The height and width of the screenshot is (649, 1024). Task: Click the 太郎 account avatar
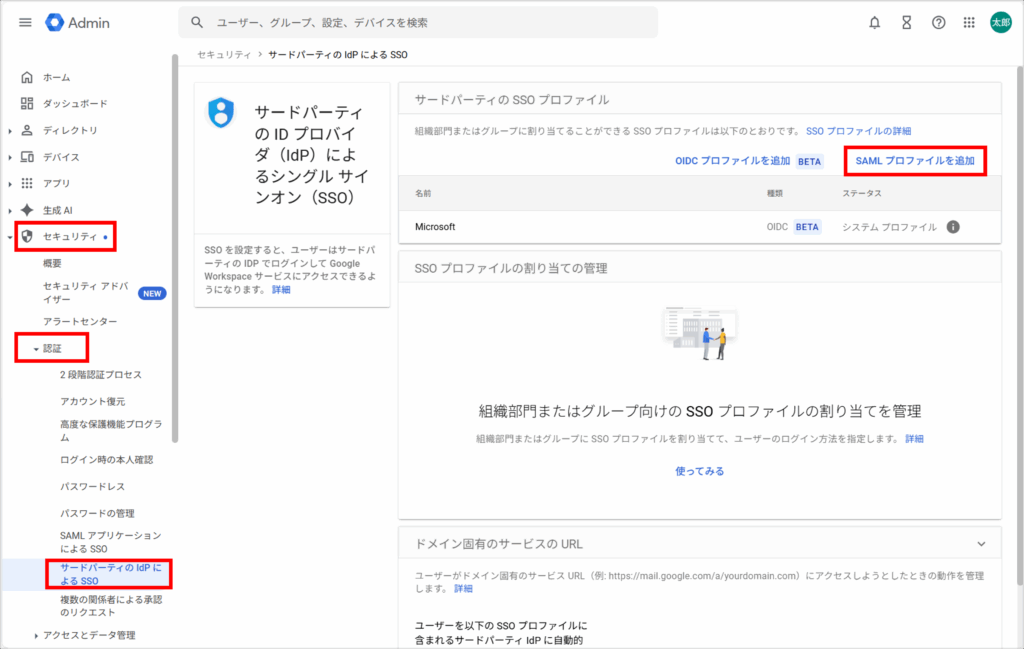(1000, 22)
